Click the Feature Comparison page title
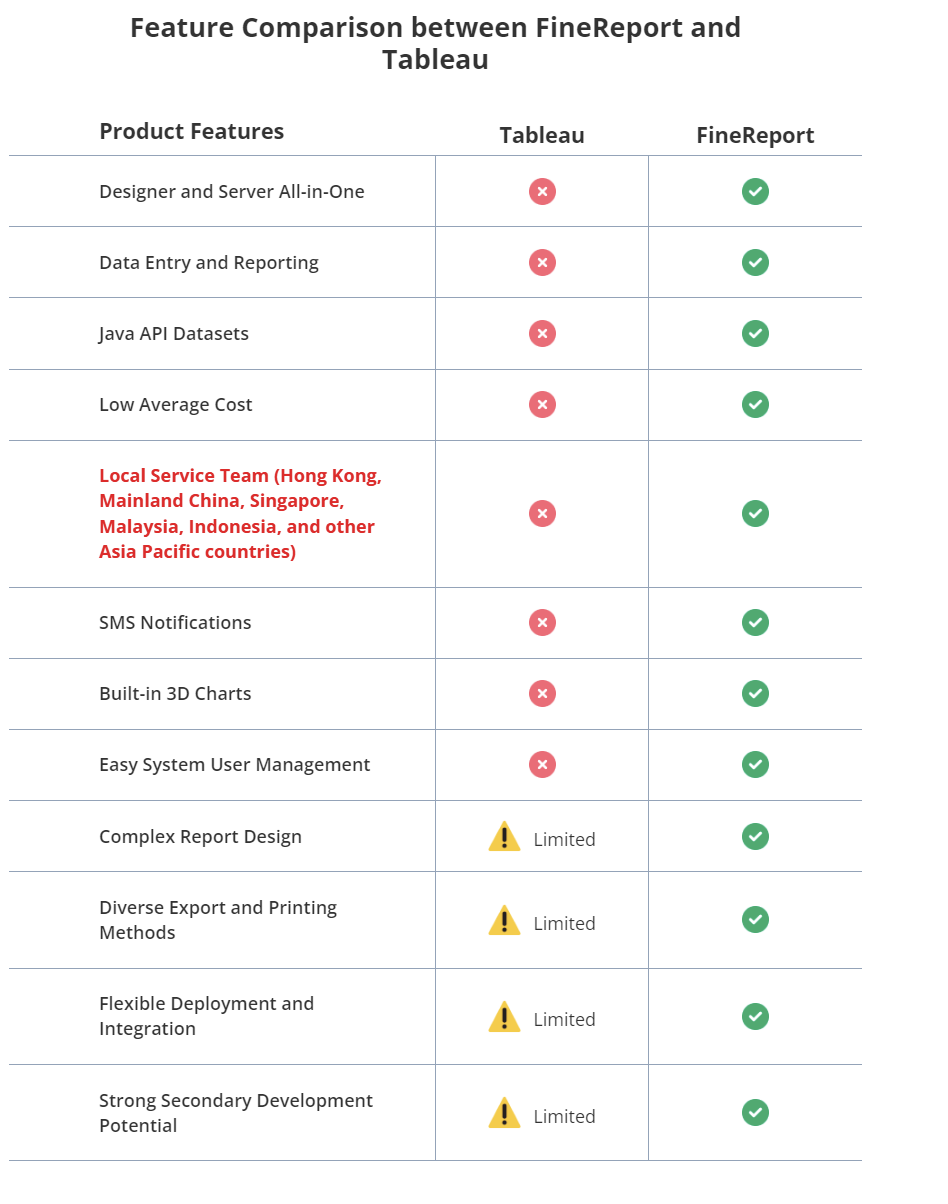Screen dimensions: 948x1204 click(x=435, y=43)
